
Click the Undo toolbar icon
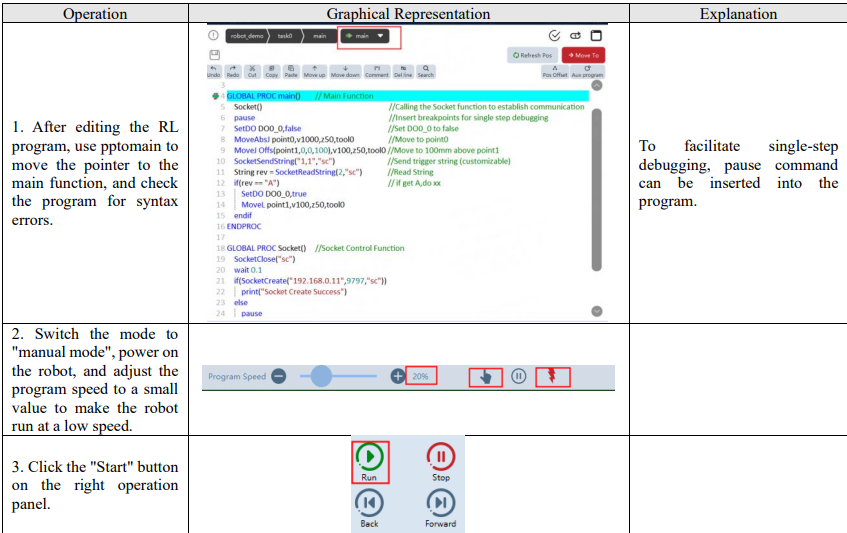[x=214, y=71]
